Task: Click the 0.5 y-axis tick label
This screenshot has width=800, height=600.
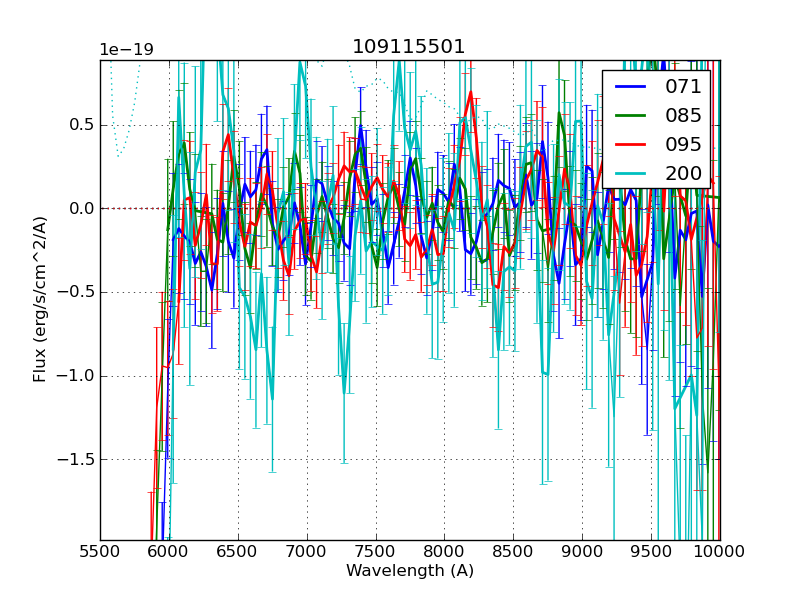Action: pos(81,125)
